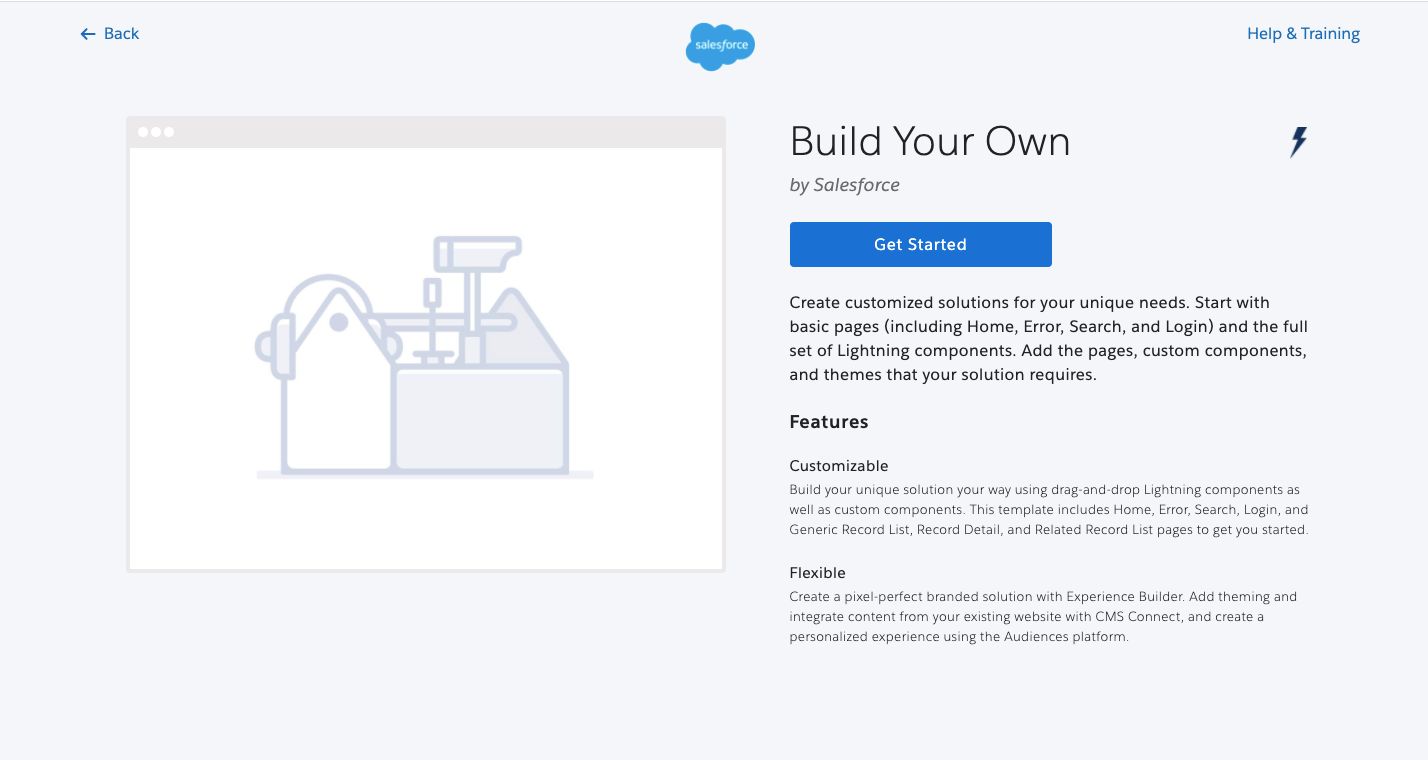Screen dimensions: 1428x760
Task: Click the three dots in preview header
Action: 156,132
